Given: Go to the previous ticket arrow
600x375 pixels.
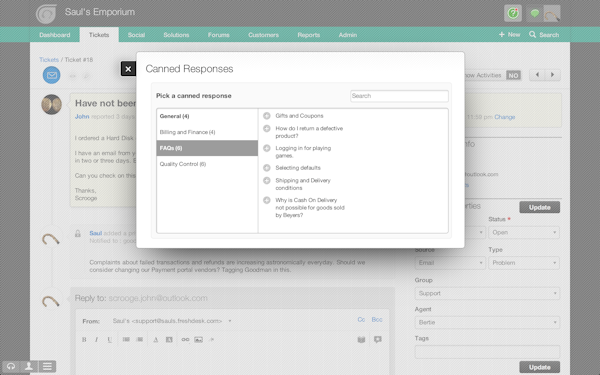Looking at the screenshot, I should 537,75.
